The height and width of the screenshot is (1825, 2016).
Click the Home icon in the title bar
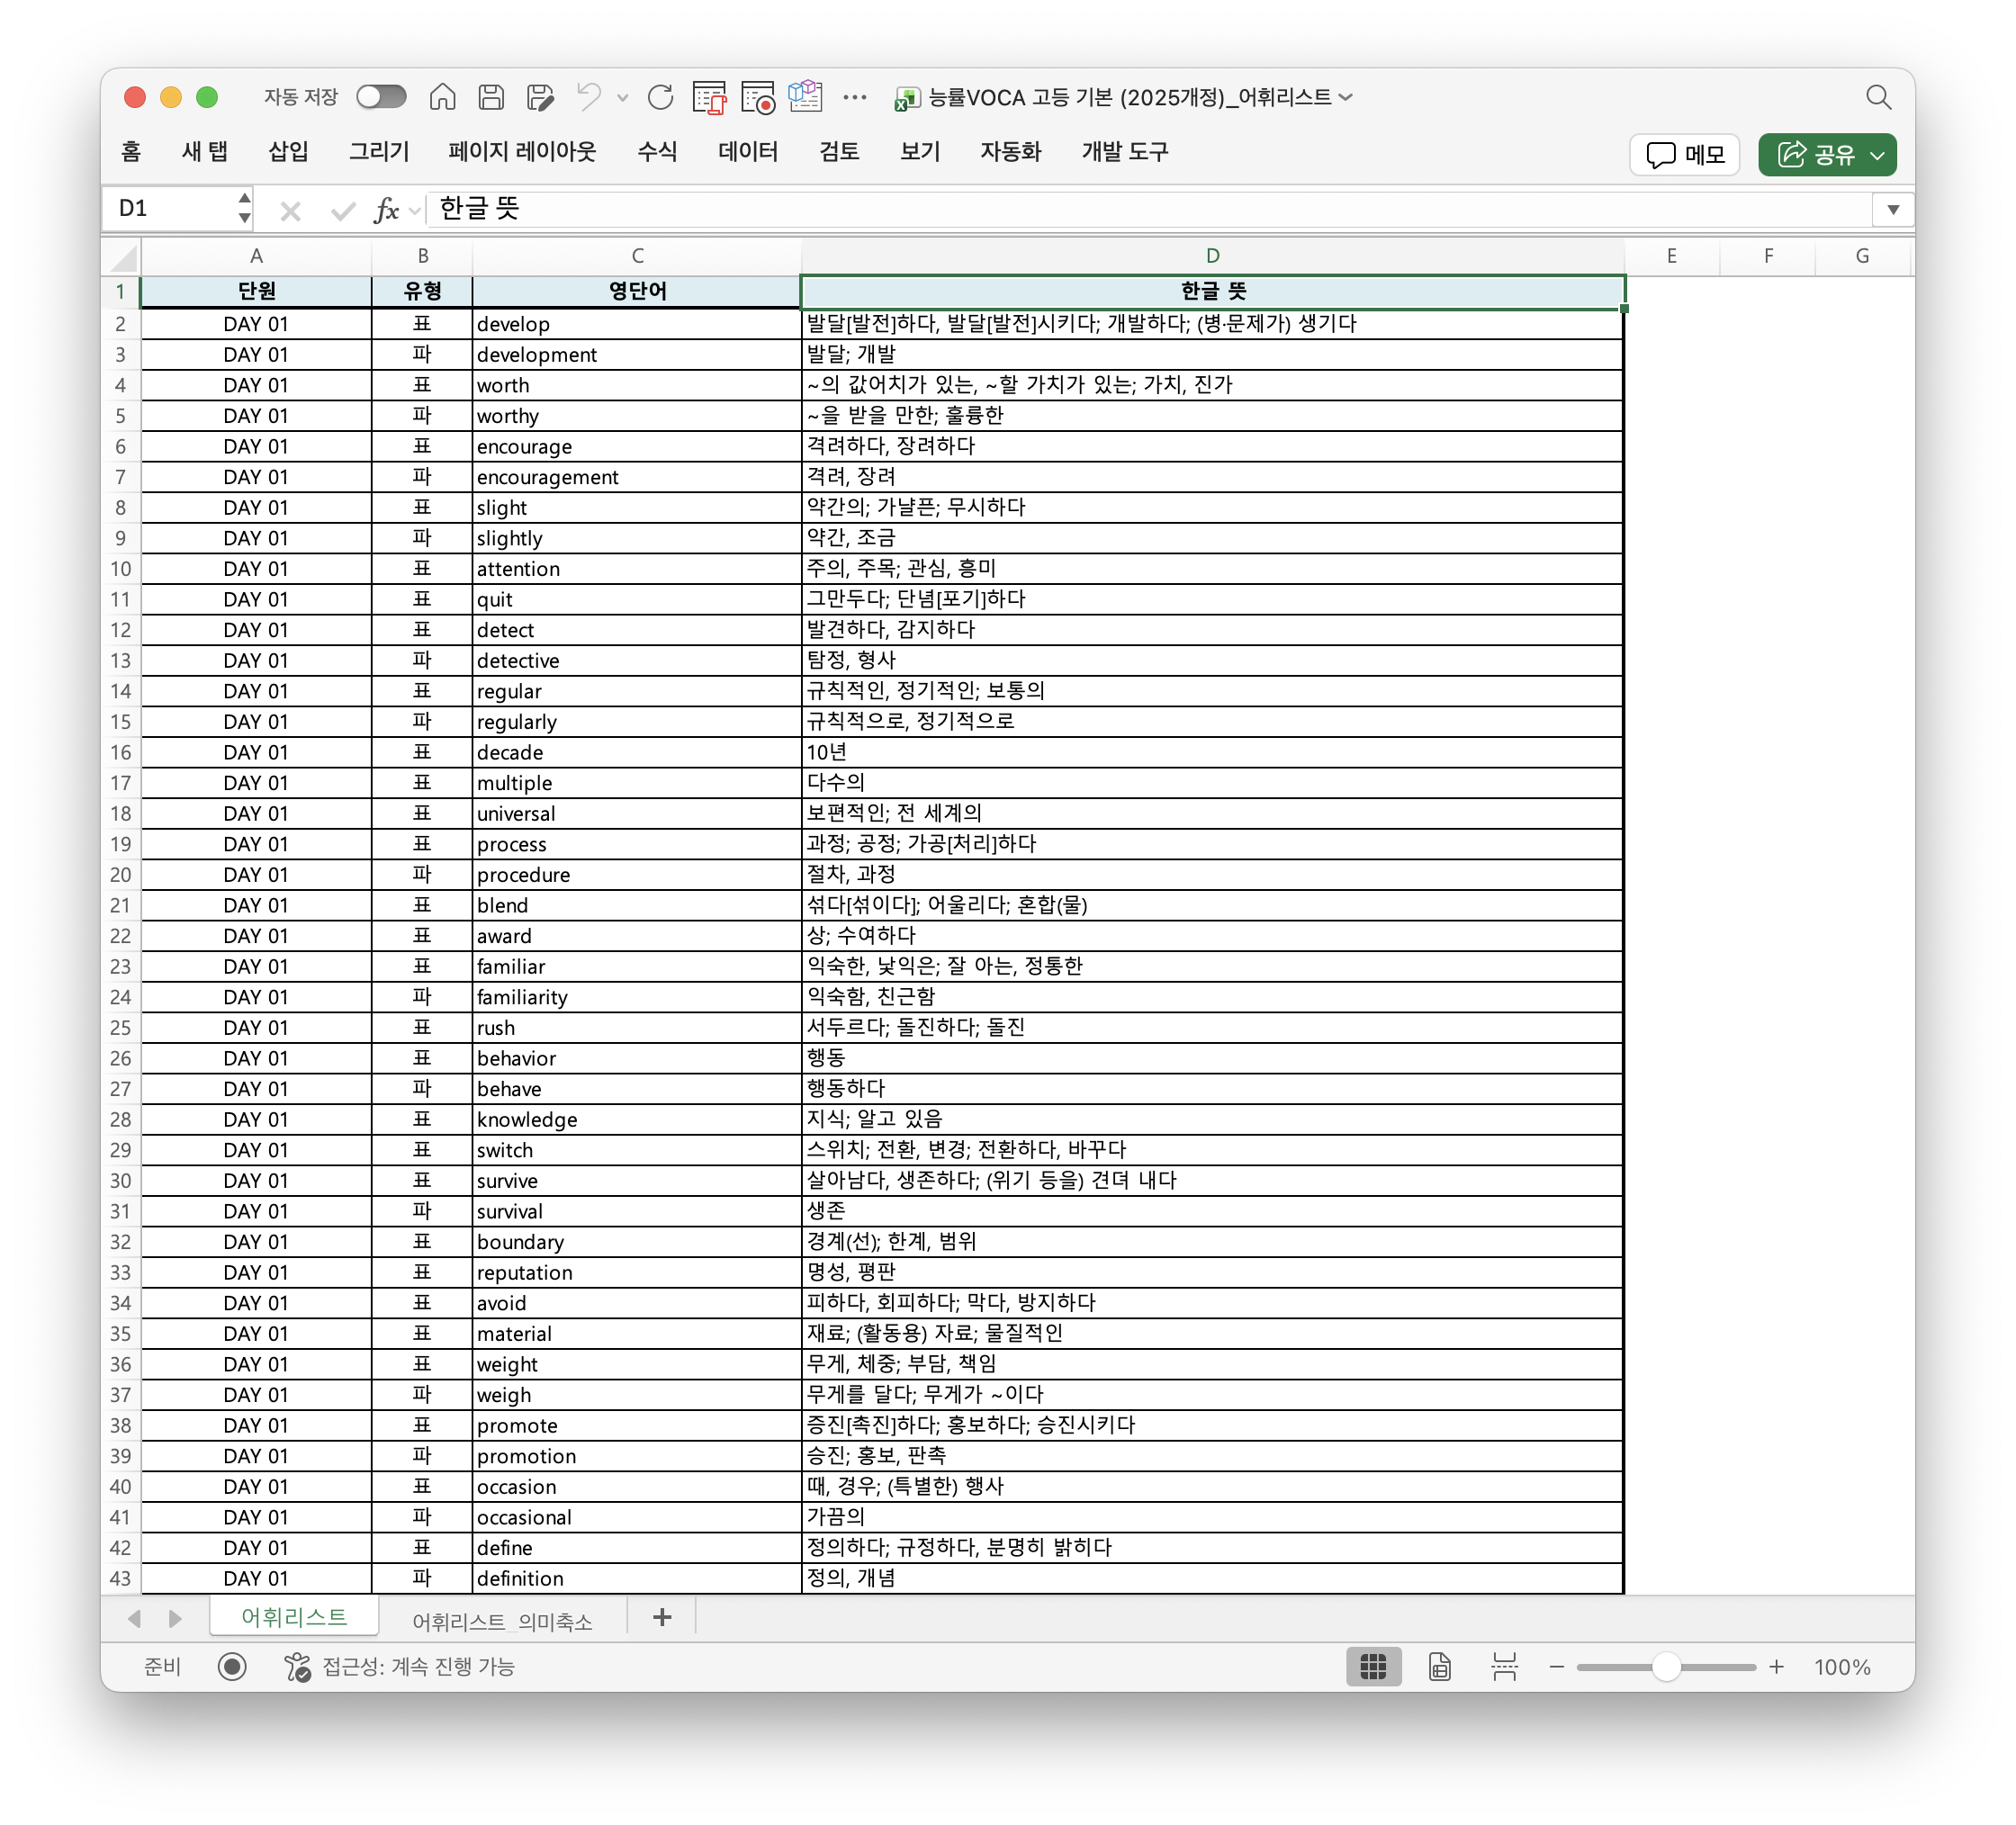click(442, 97)
